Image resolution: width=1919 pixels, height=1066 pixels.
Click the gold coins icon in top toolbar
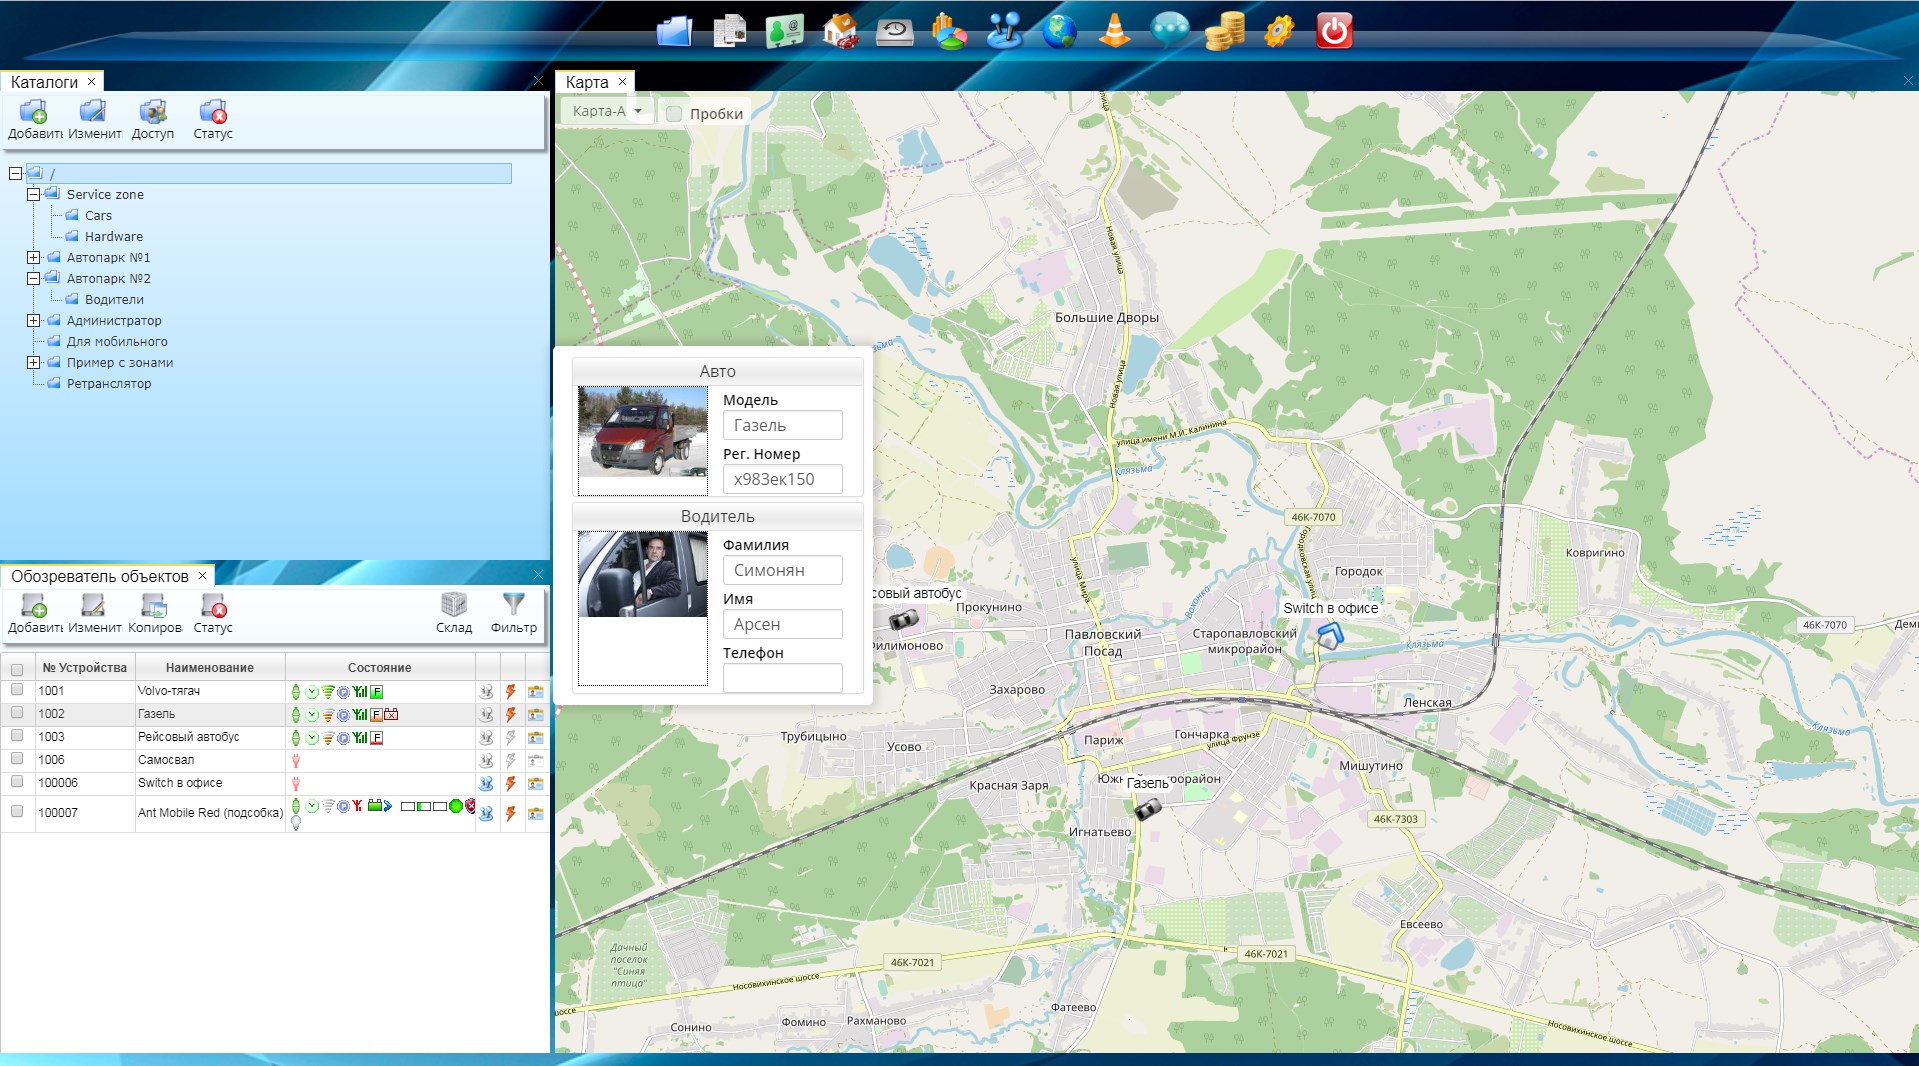[x=1224, y=31]
